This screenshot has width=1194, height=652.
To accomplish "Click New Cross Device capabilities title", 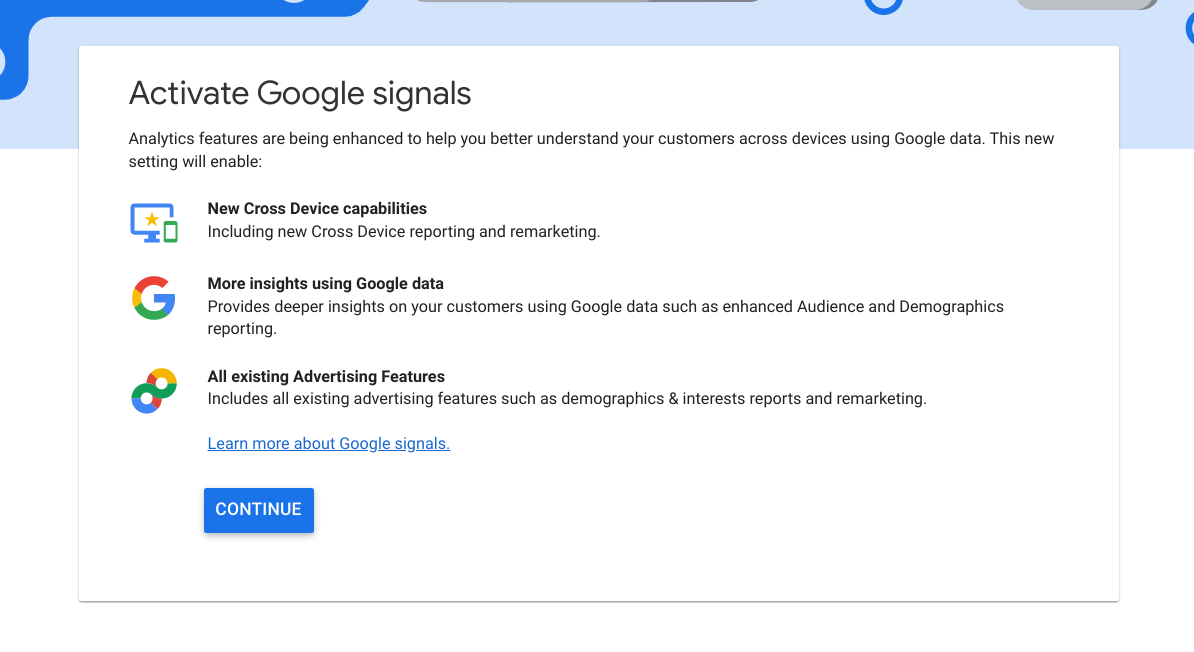I will click(x=317, y=209).
